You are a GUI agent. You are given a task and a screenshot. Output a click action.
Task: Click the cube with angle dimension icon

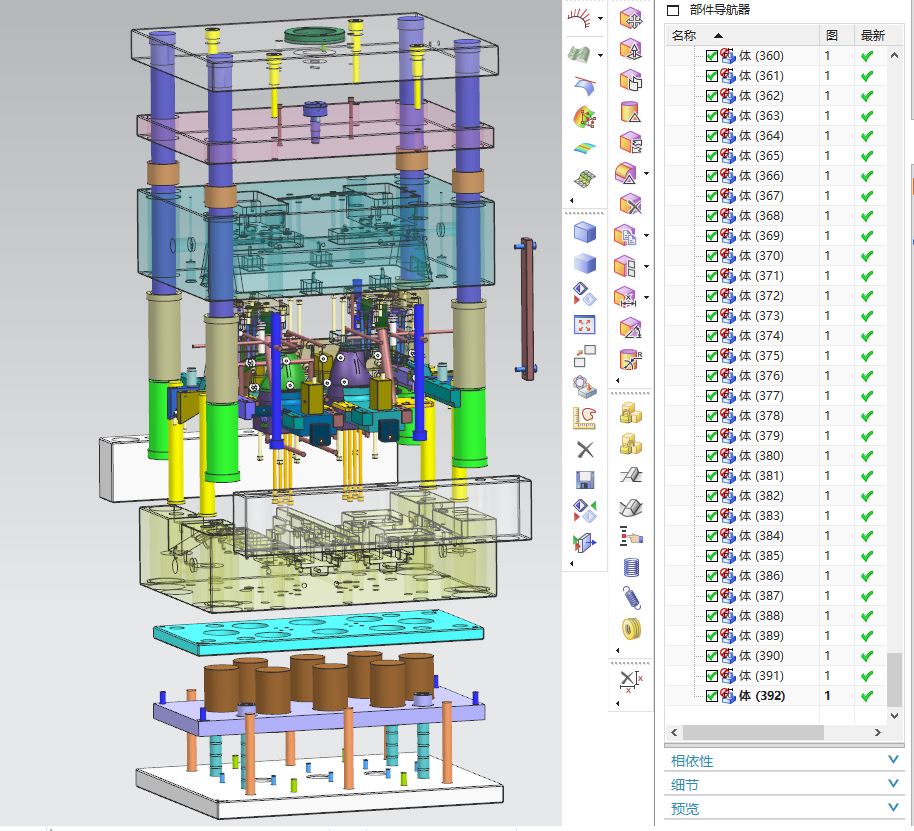pyautogui.click(x=631, y=328)
